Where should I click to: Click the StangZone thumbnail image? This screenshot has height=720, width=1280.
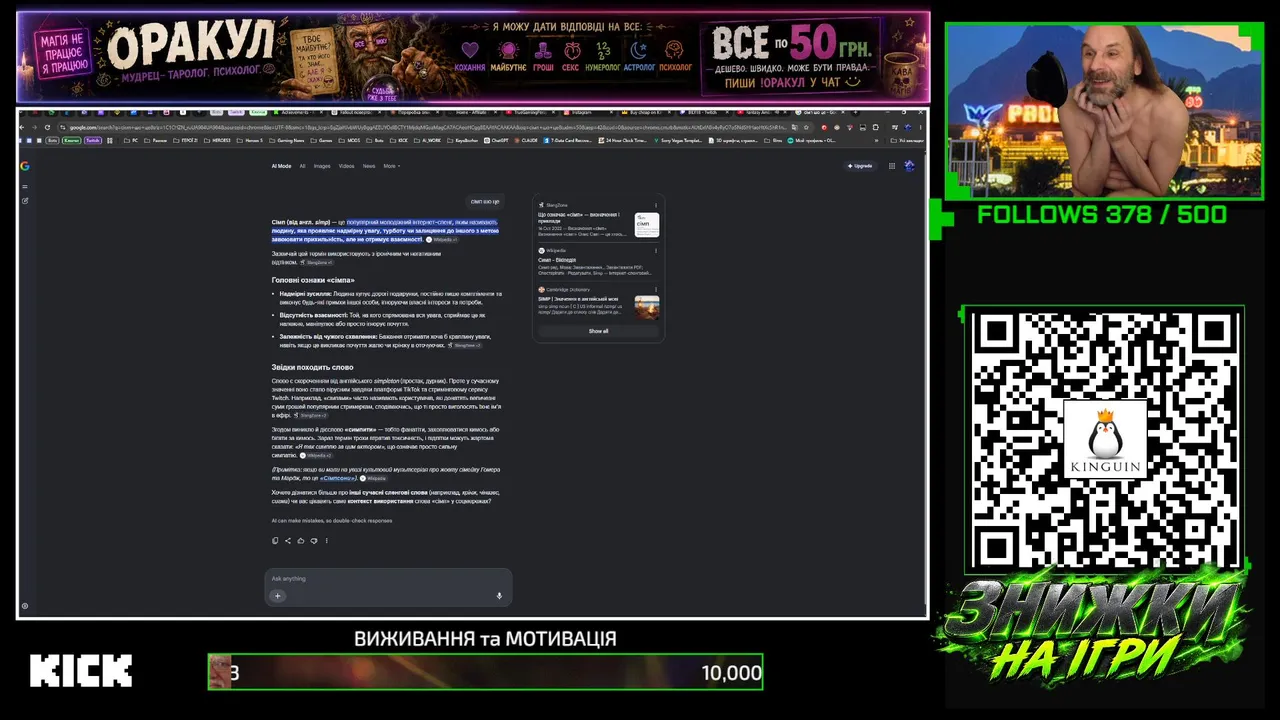(x=647, y=225)
